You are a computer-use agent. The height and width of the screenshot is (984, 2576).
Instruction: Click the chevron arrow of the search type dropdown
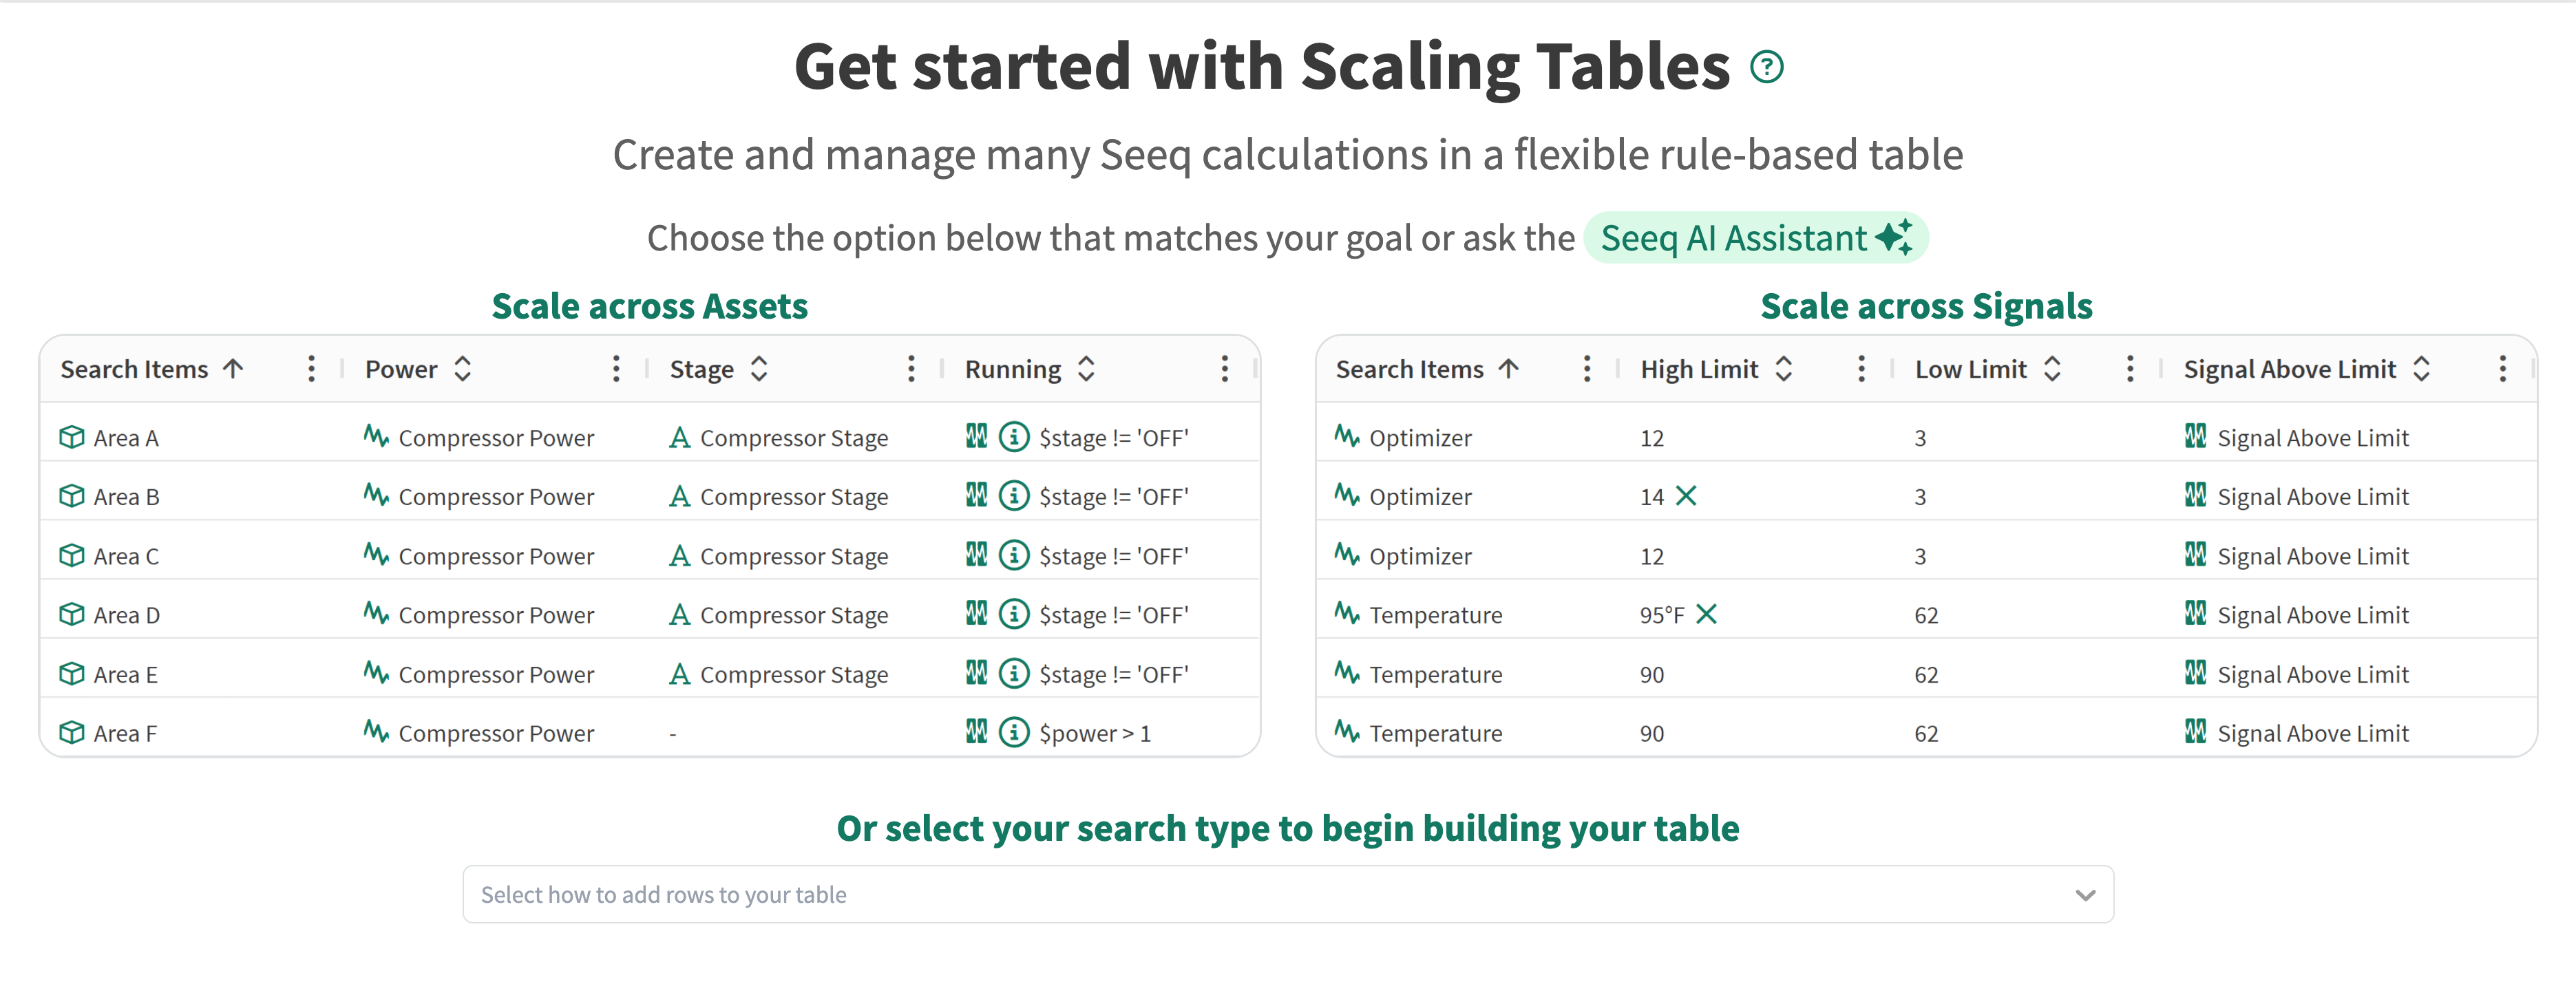(2085, 895)
